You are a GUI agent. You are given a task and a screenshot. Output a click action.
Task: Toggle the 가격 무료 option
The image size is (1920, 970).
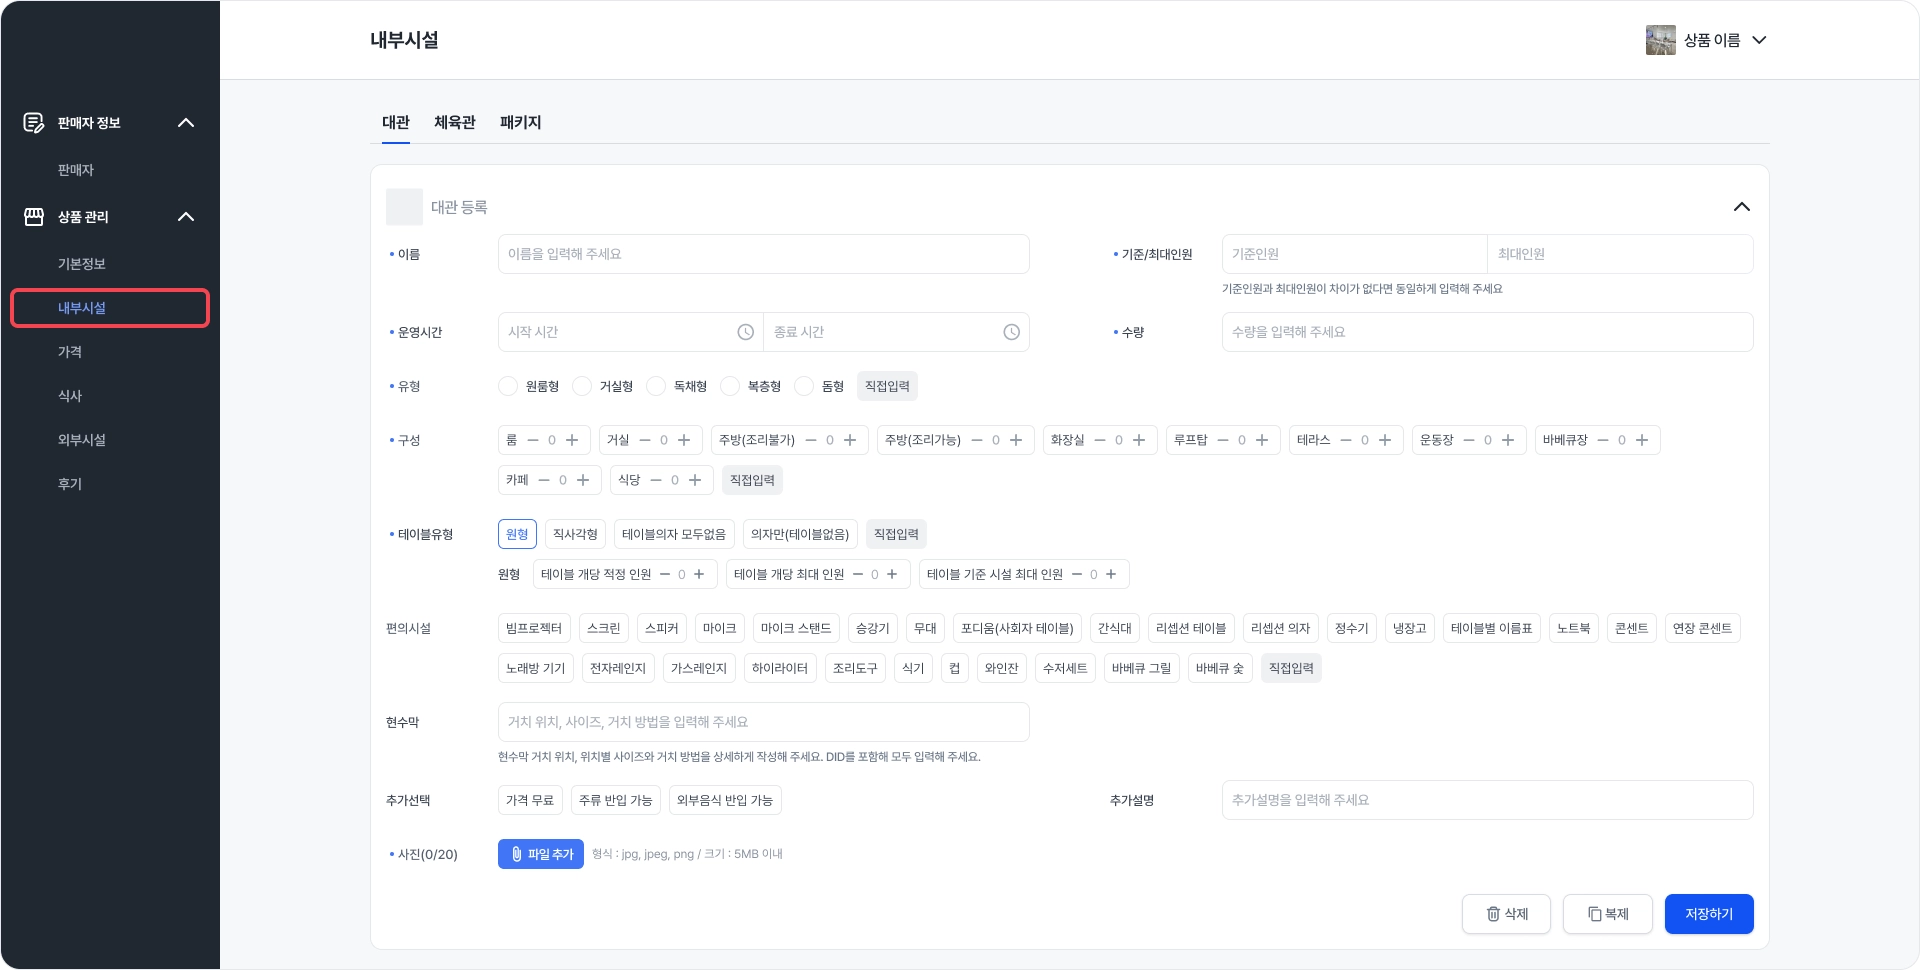point(530,800)
